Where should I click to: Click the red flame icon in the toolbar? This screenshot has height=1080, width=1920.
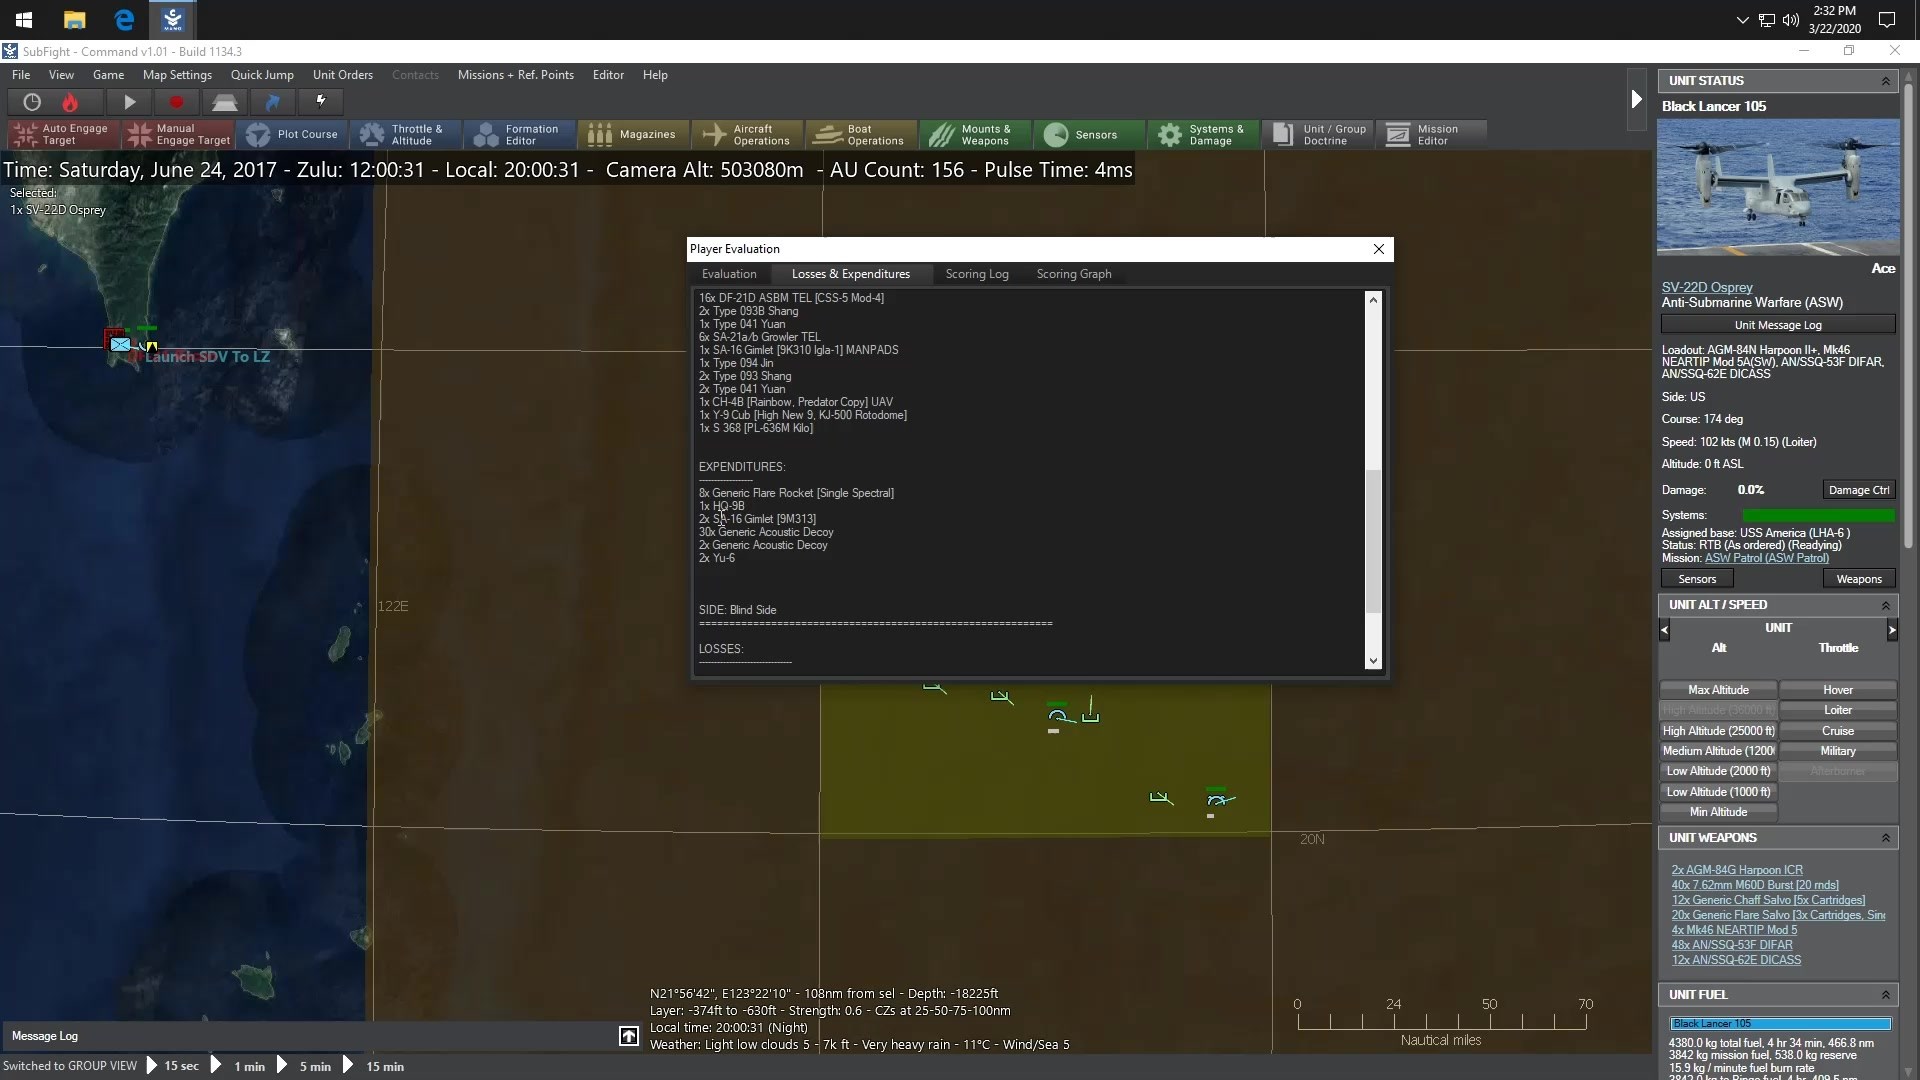70,102
